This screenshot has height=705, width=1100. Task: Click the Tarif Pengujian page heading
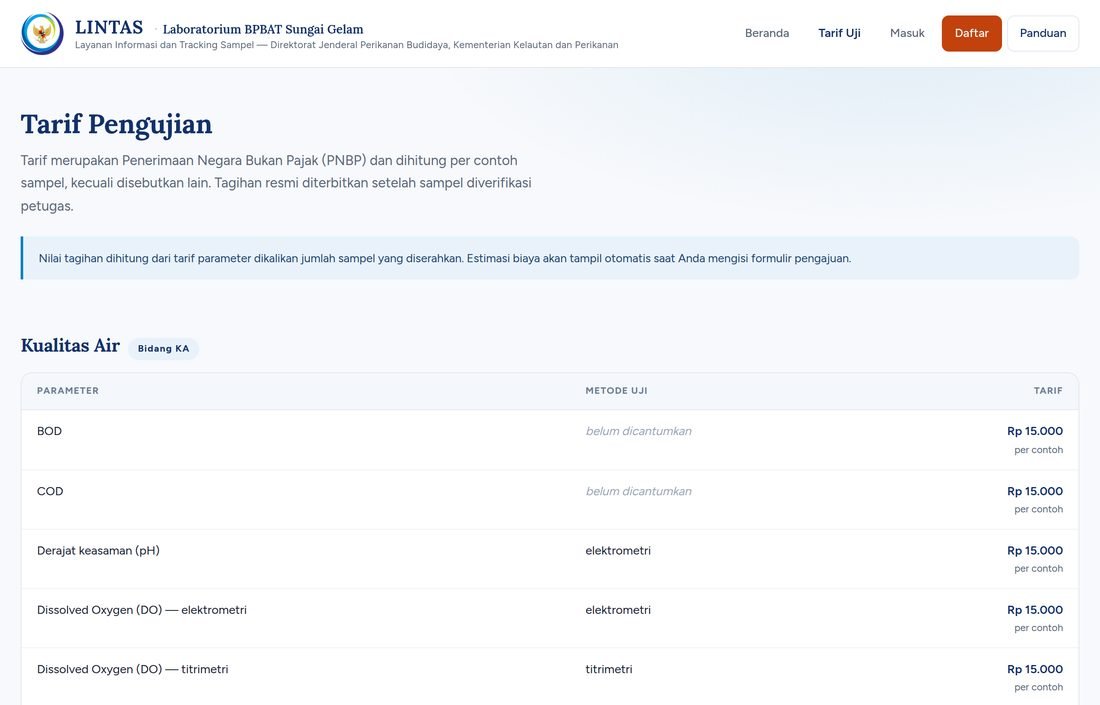tap(116, 124)
